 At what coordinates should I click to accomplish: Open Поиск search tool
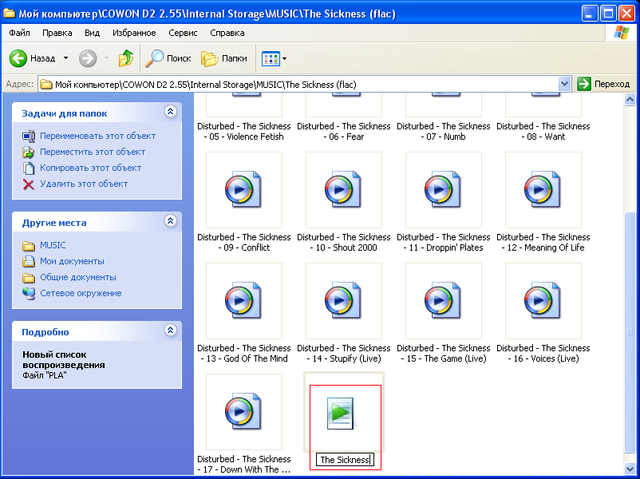point(169,58)
